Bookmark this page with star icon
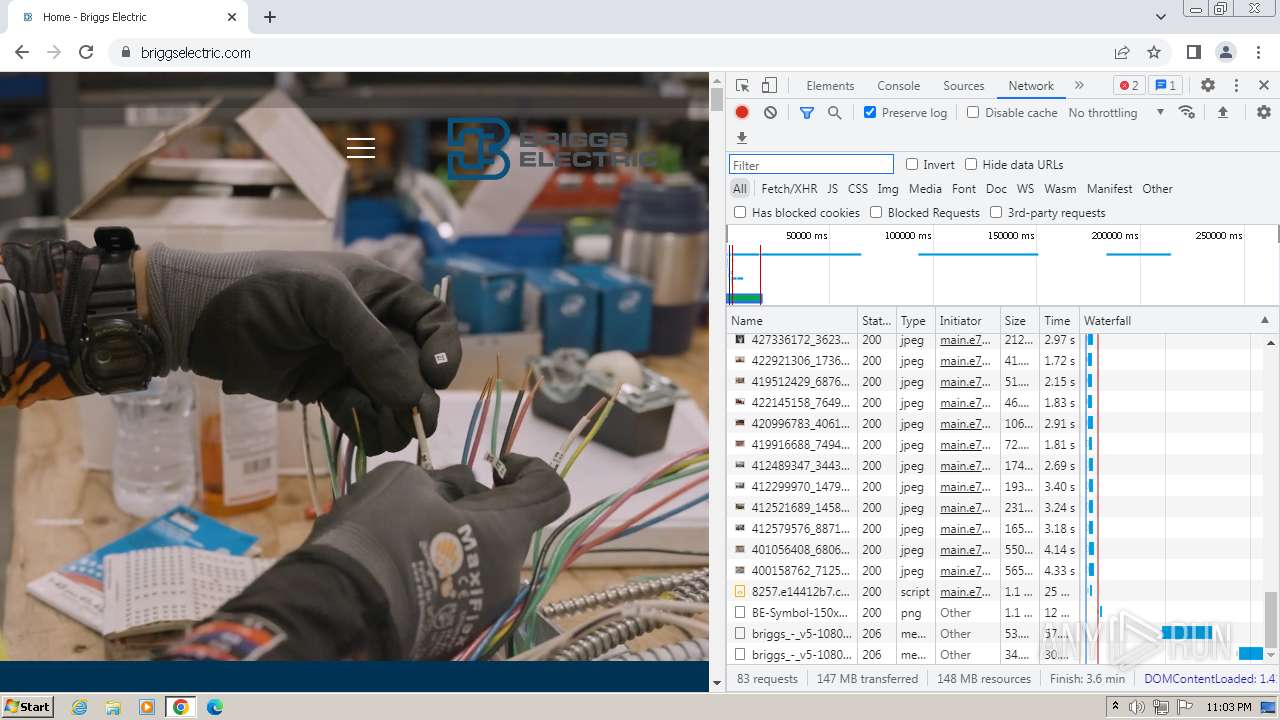The image size is (1280, 720). click(x=1154, y=52)
